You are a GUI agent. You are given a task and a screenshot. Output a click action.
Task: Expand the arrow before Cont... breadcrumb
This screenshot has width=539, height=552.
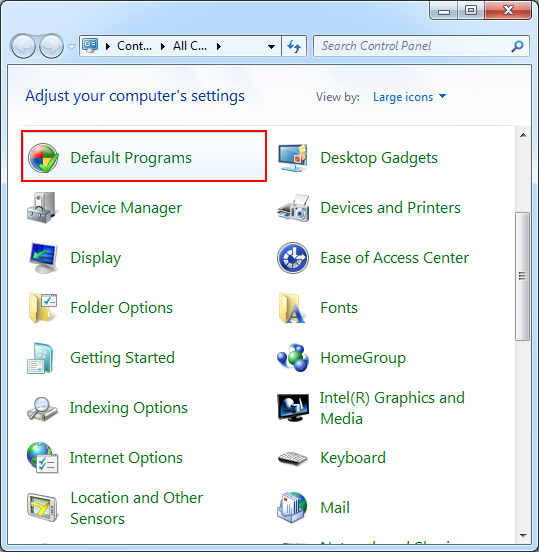(x=108, y=46)
